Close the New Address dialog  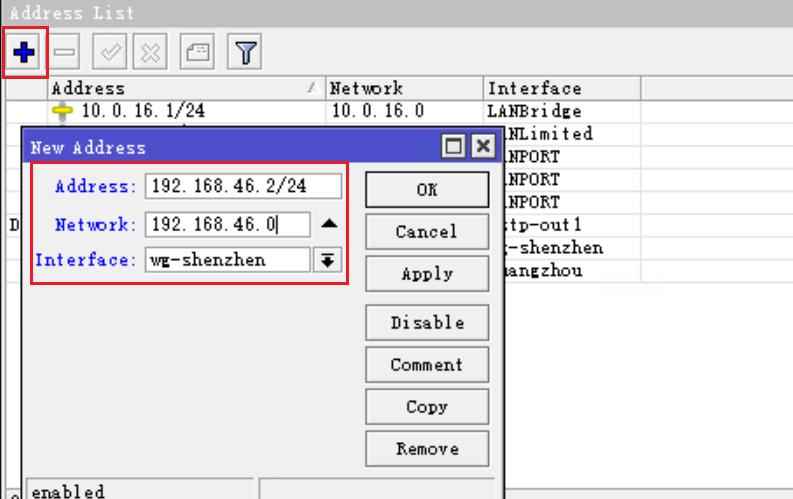483,147
